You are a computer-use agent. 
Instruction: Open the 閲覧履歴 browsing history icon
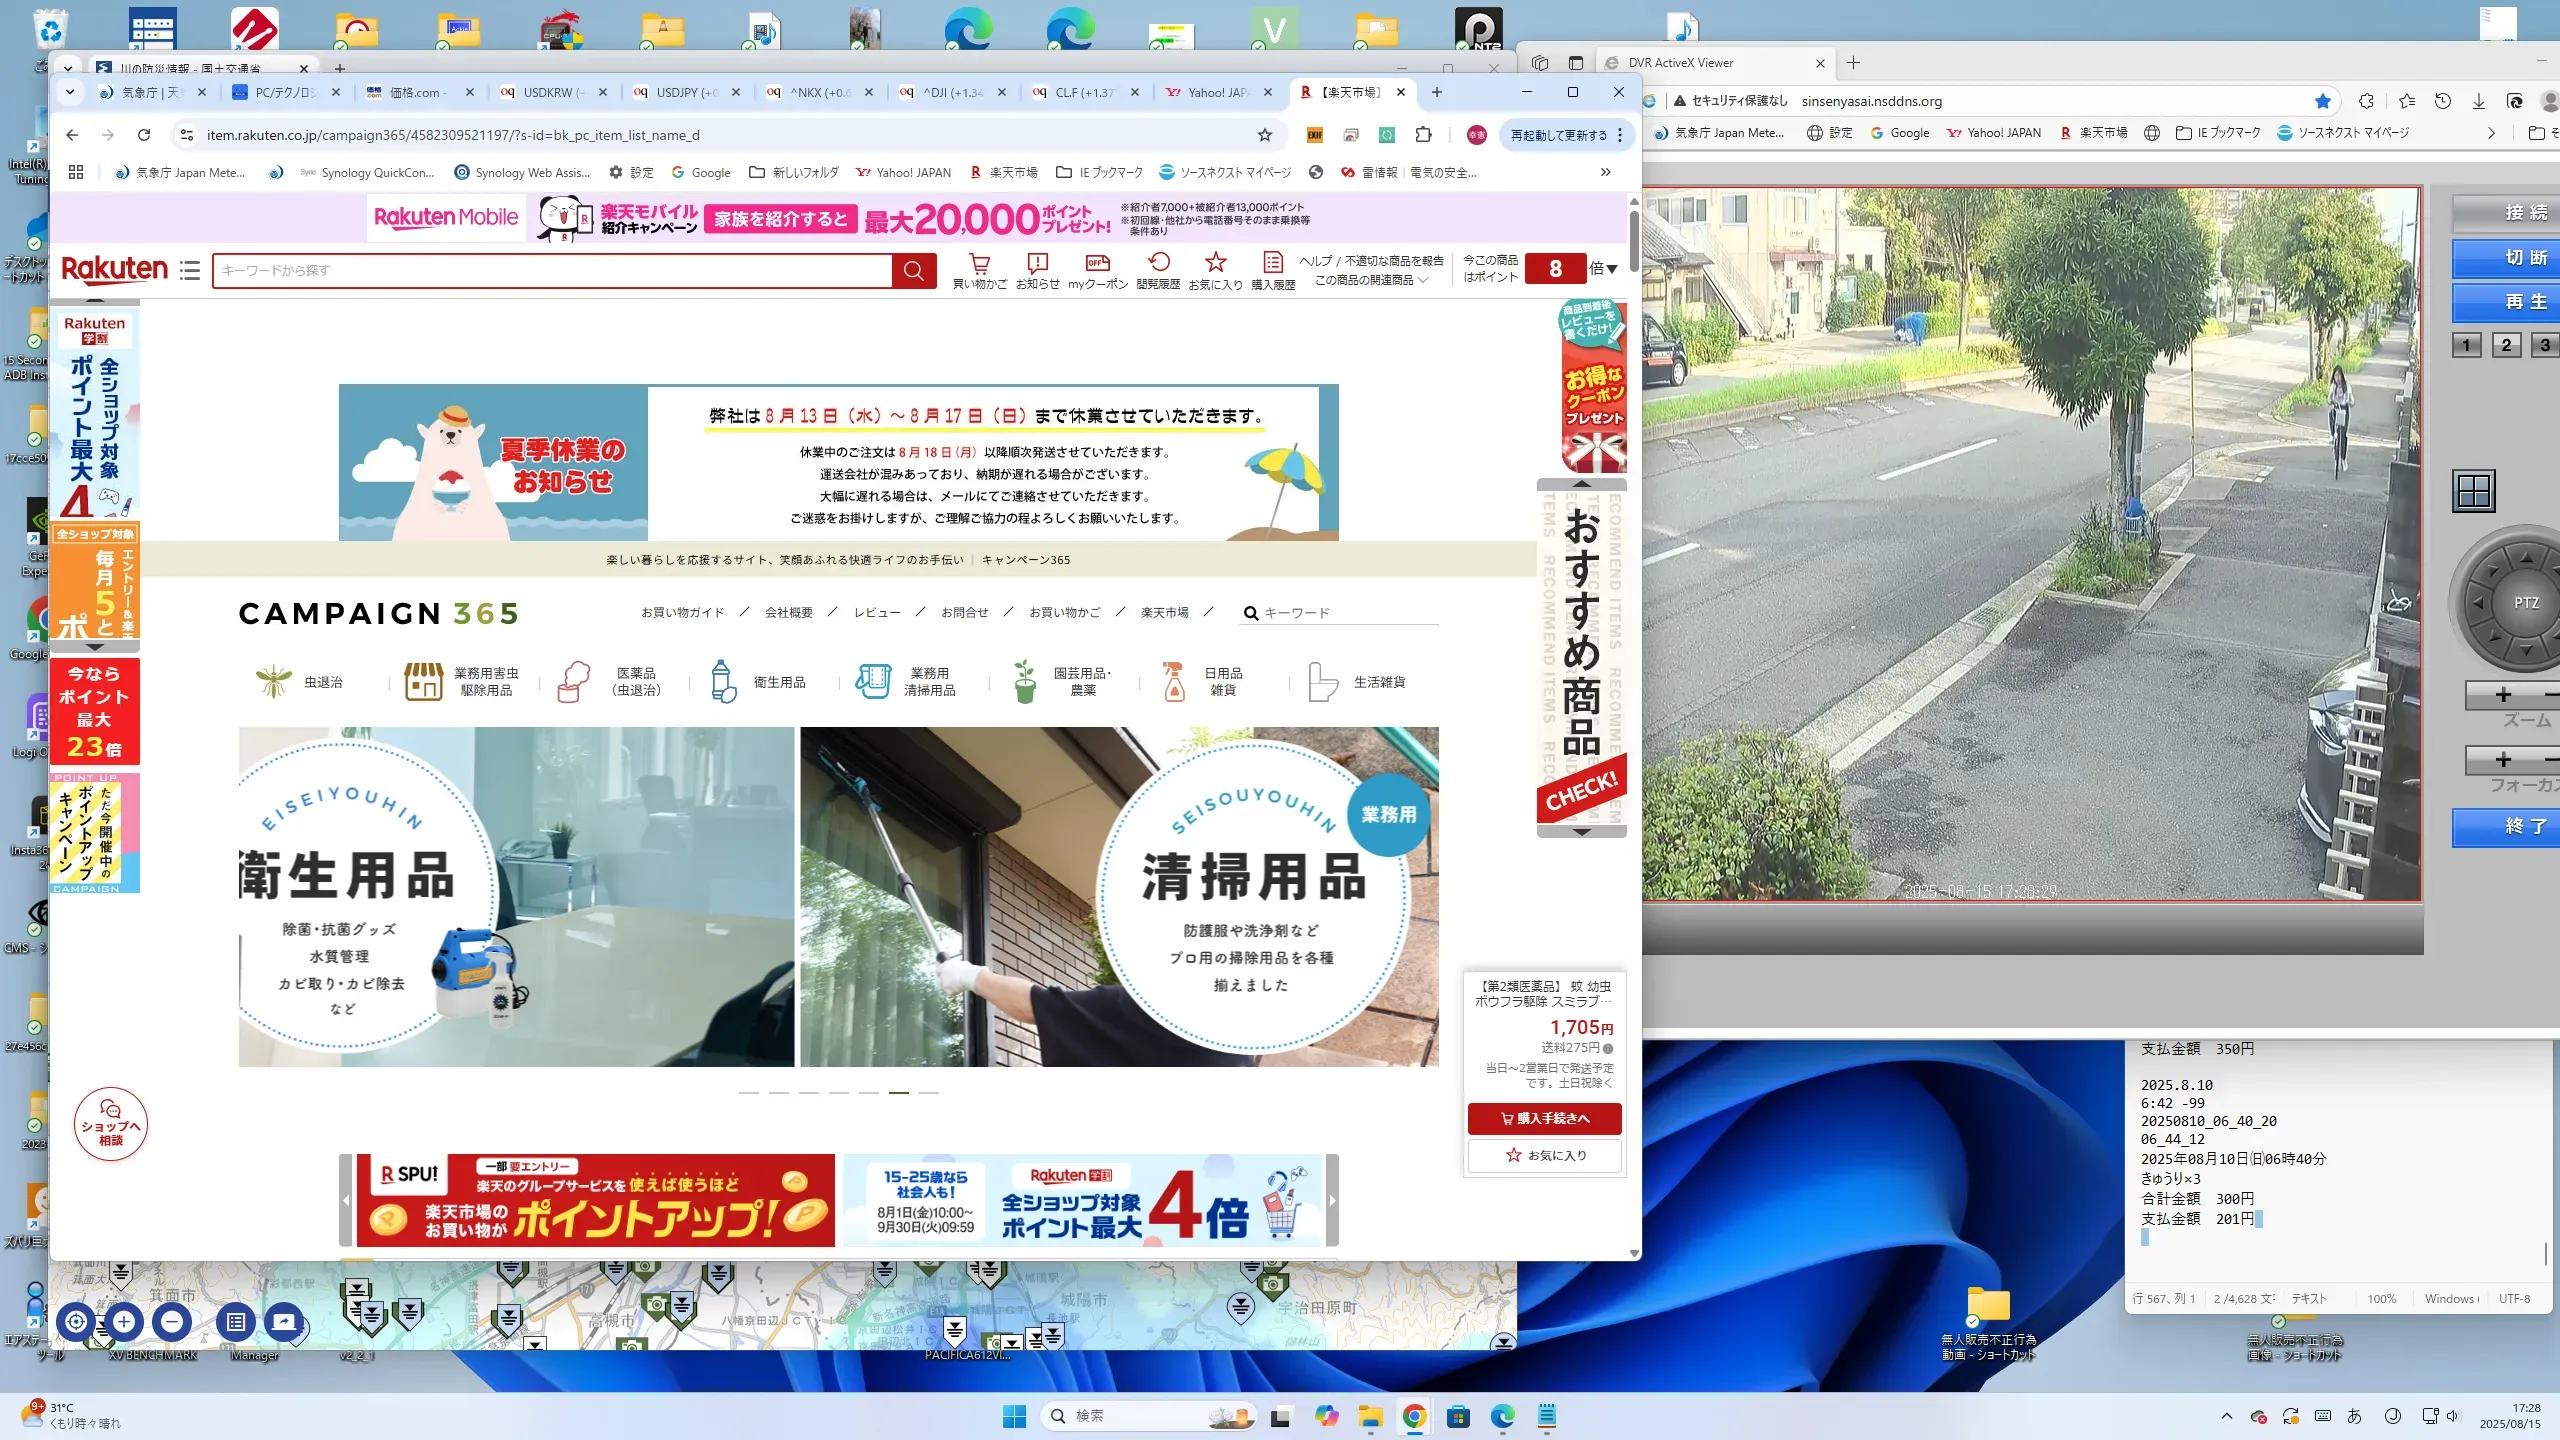pyautogui.click(x=1158, y=264)
